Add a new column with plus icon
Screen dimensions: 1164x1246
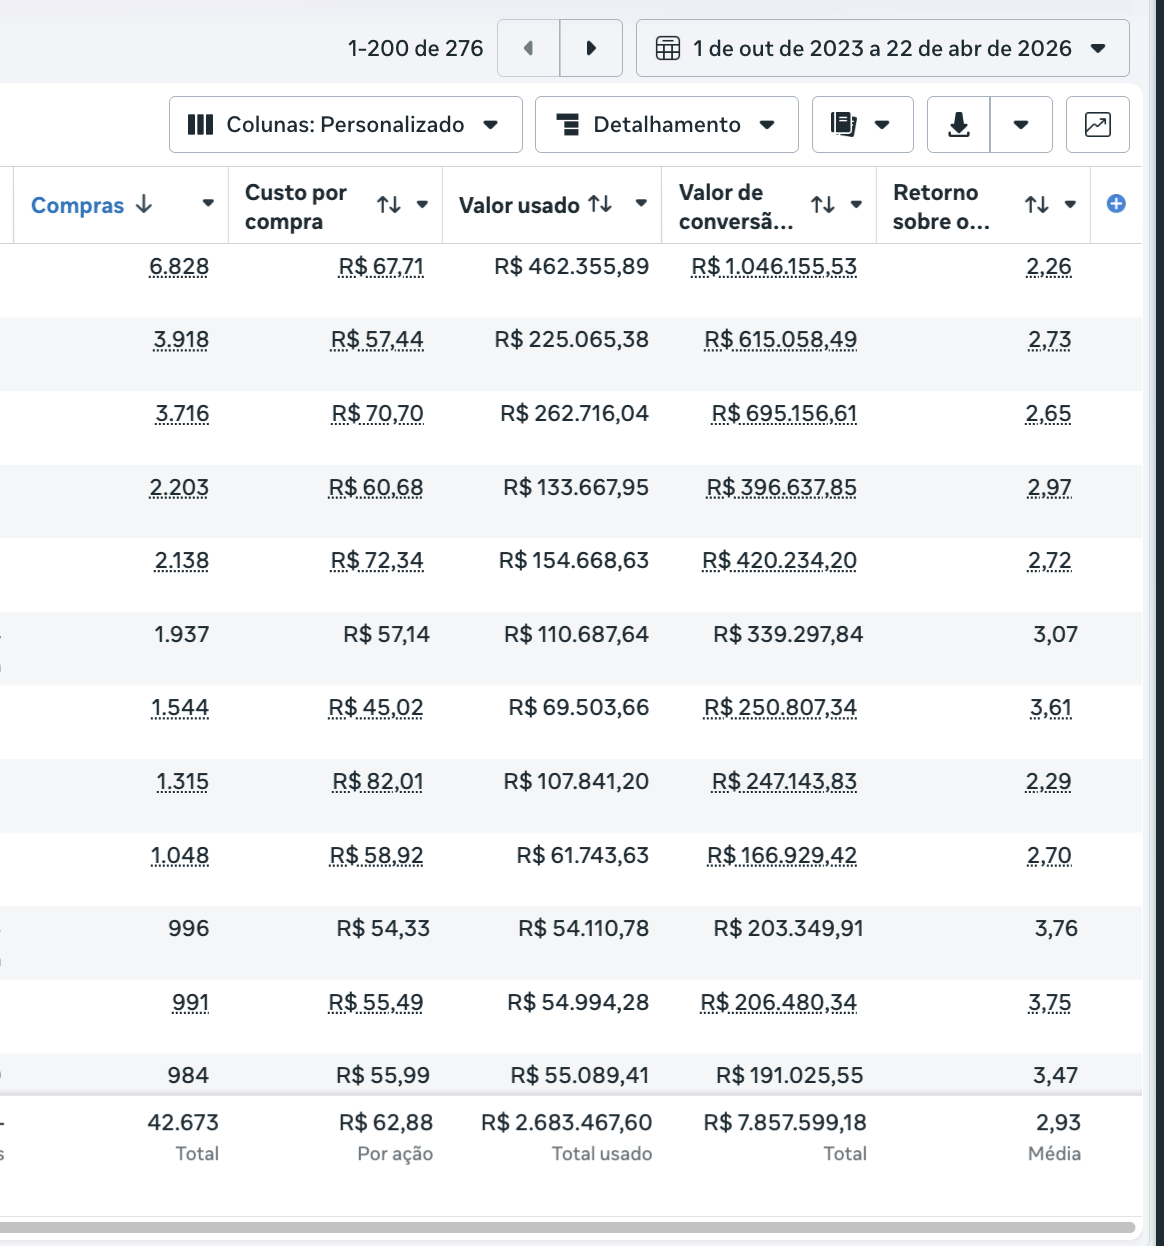1116,204
